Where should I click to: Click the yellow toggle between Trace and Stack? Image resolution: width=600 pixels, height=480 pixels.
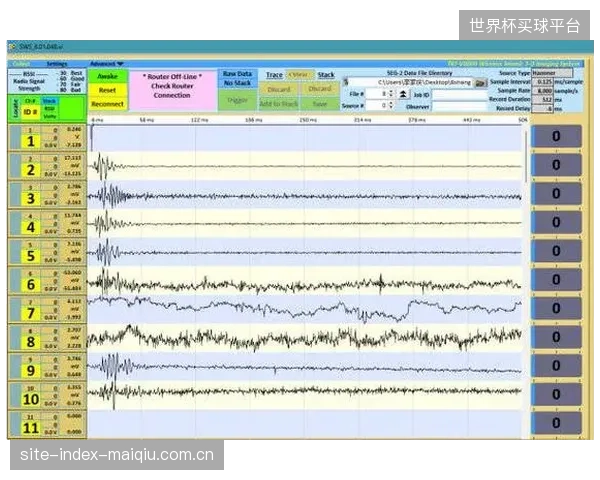click(x=299, y=75)
